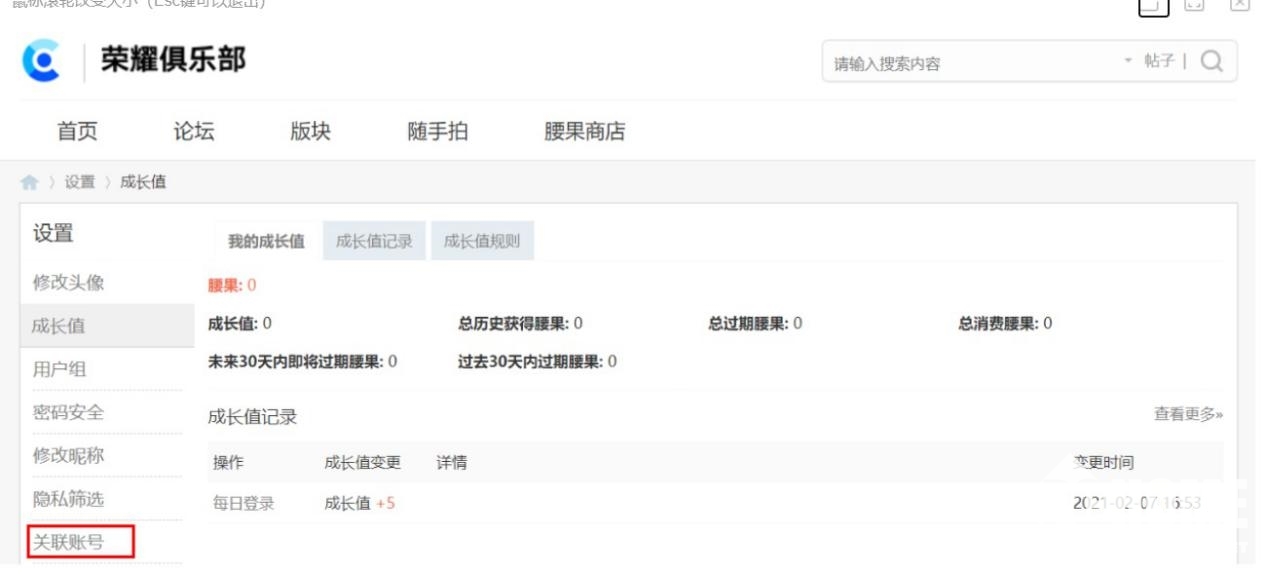The image size is (1266, 576).
Task: Open 修改头像 in settings sidebar
Action: tap(68, 283)
